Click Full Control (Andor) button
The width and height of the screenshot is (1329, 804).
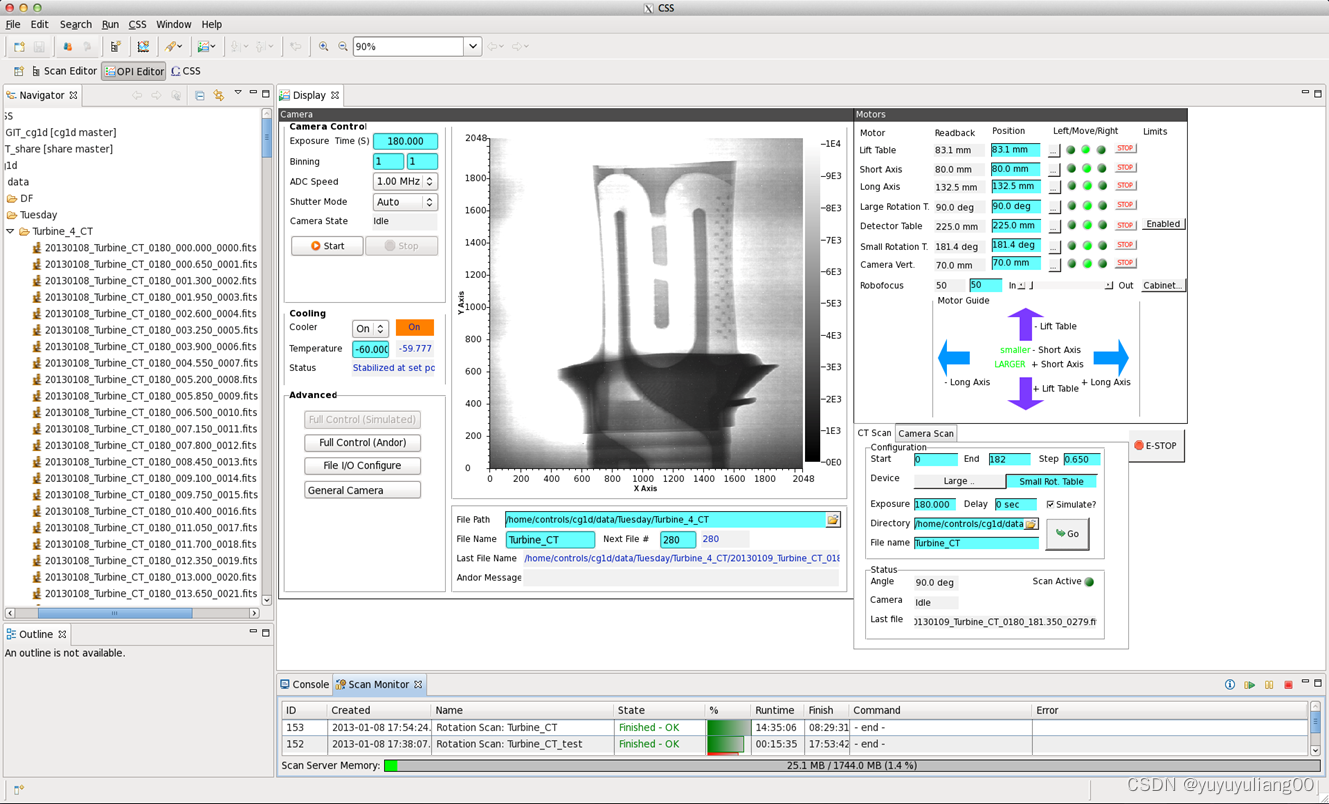pos(362,442)
